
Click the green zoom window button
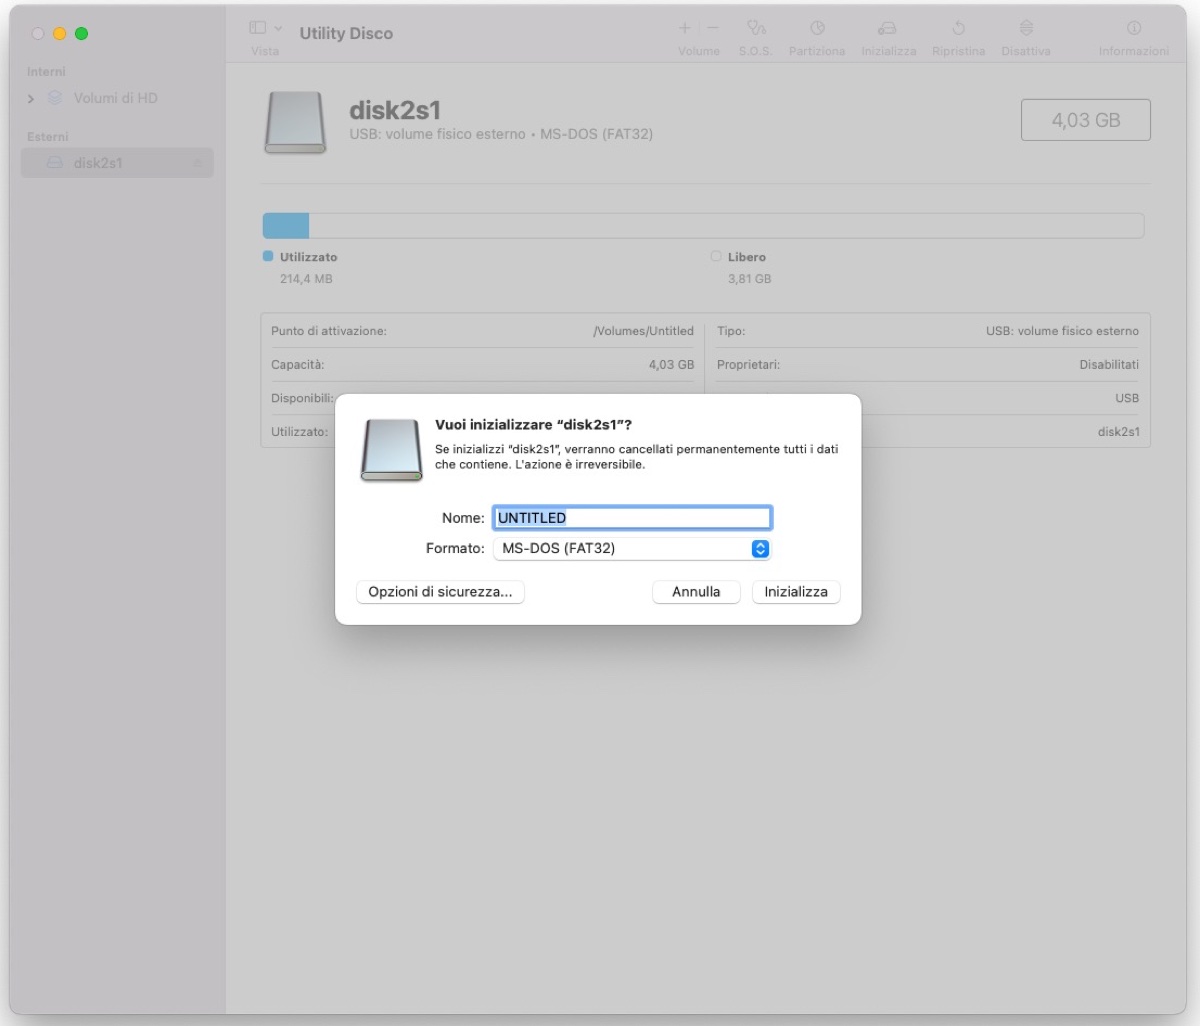pyautogui.click(x=82, y=34)
